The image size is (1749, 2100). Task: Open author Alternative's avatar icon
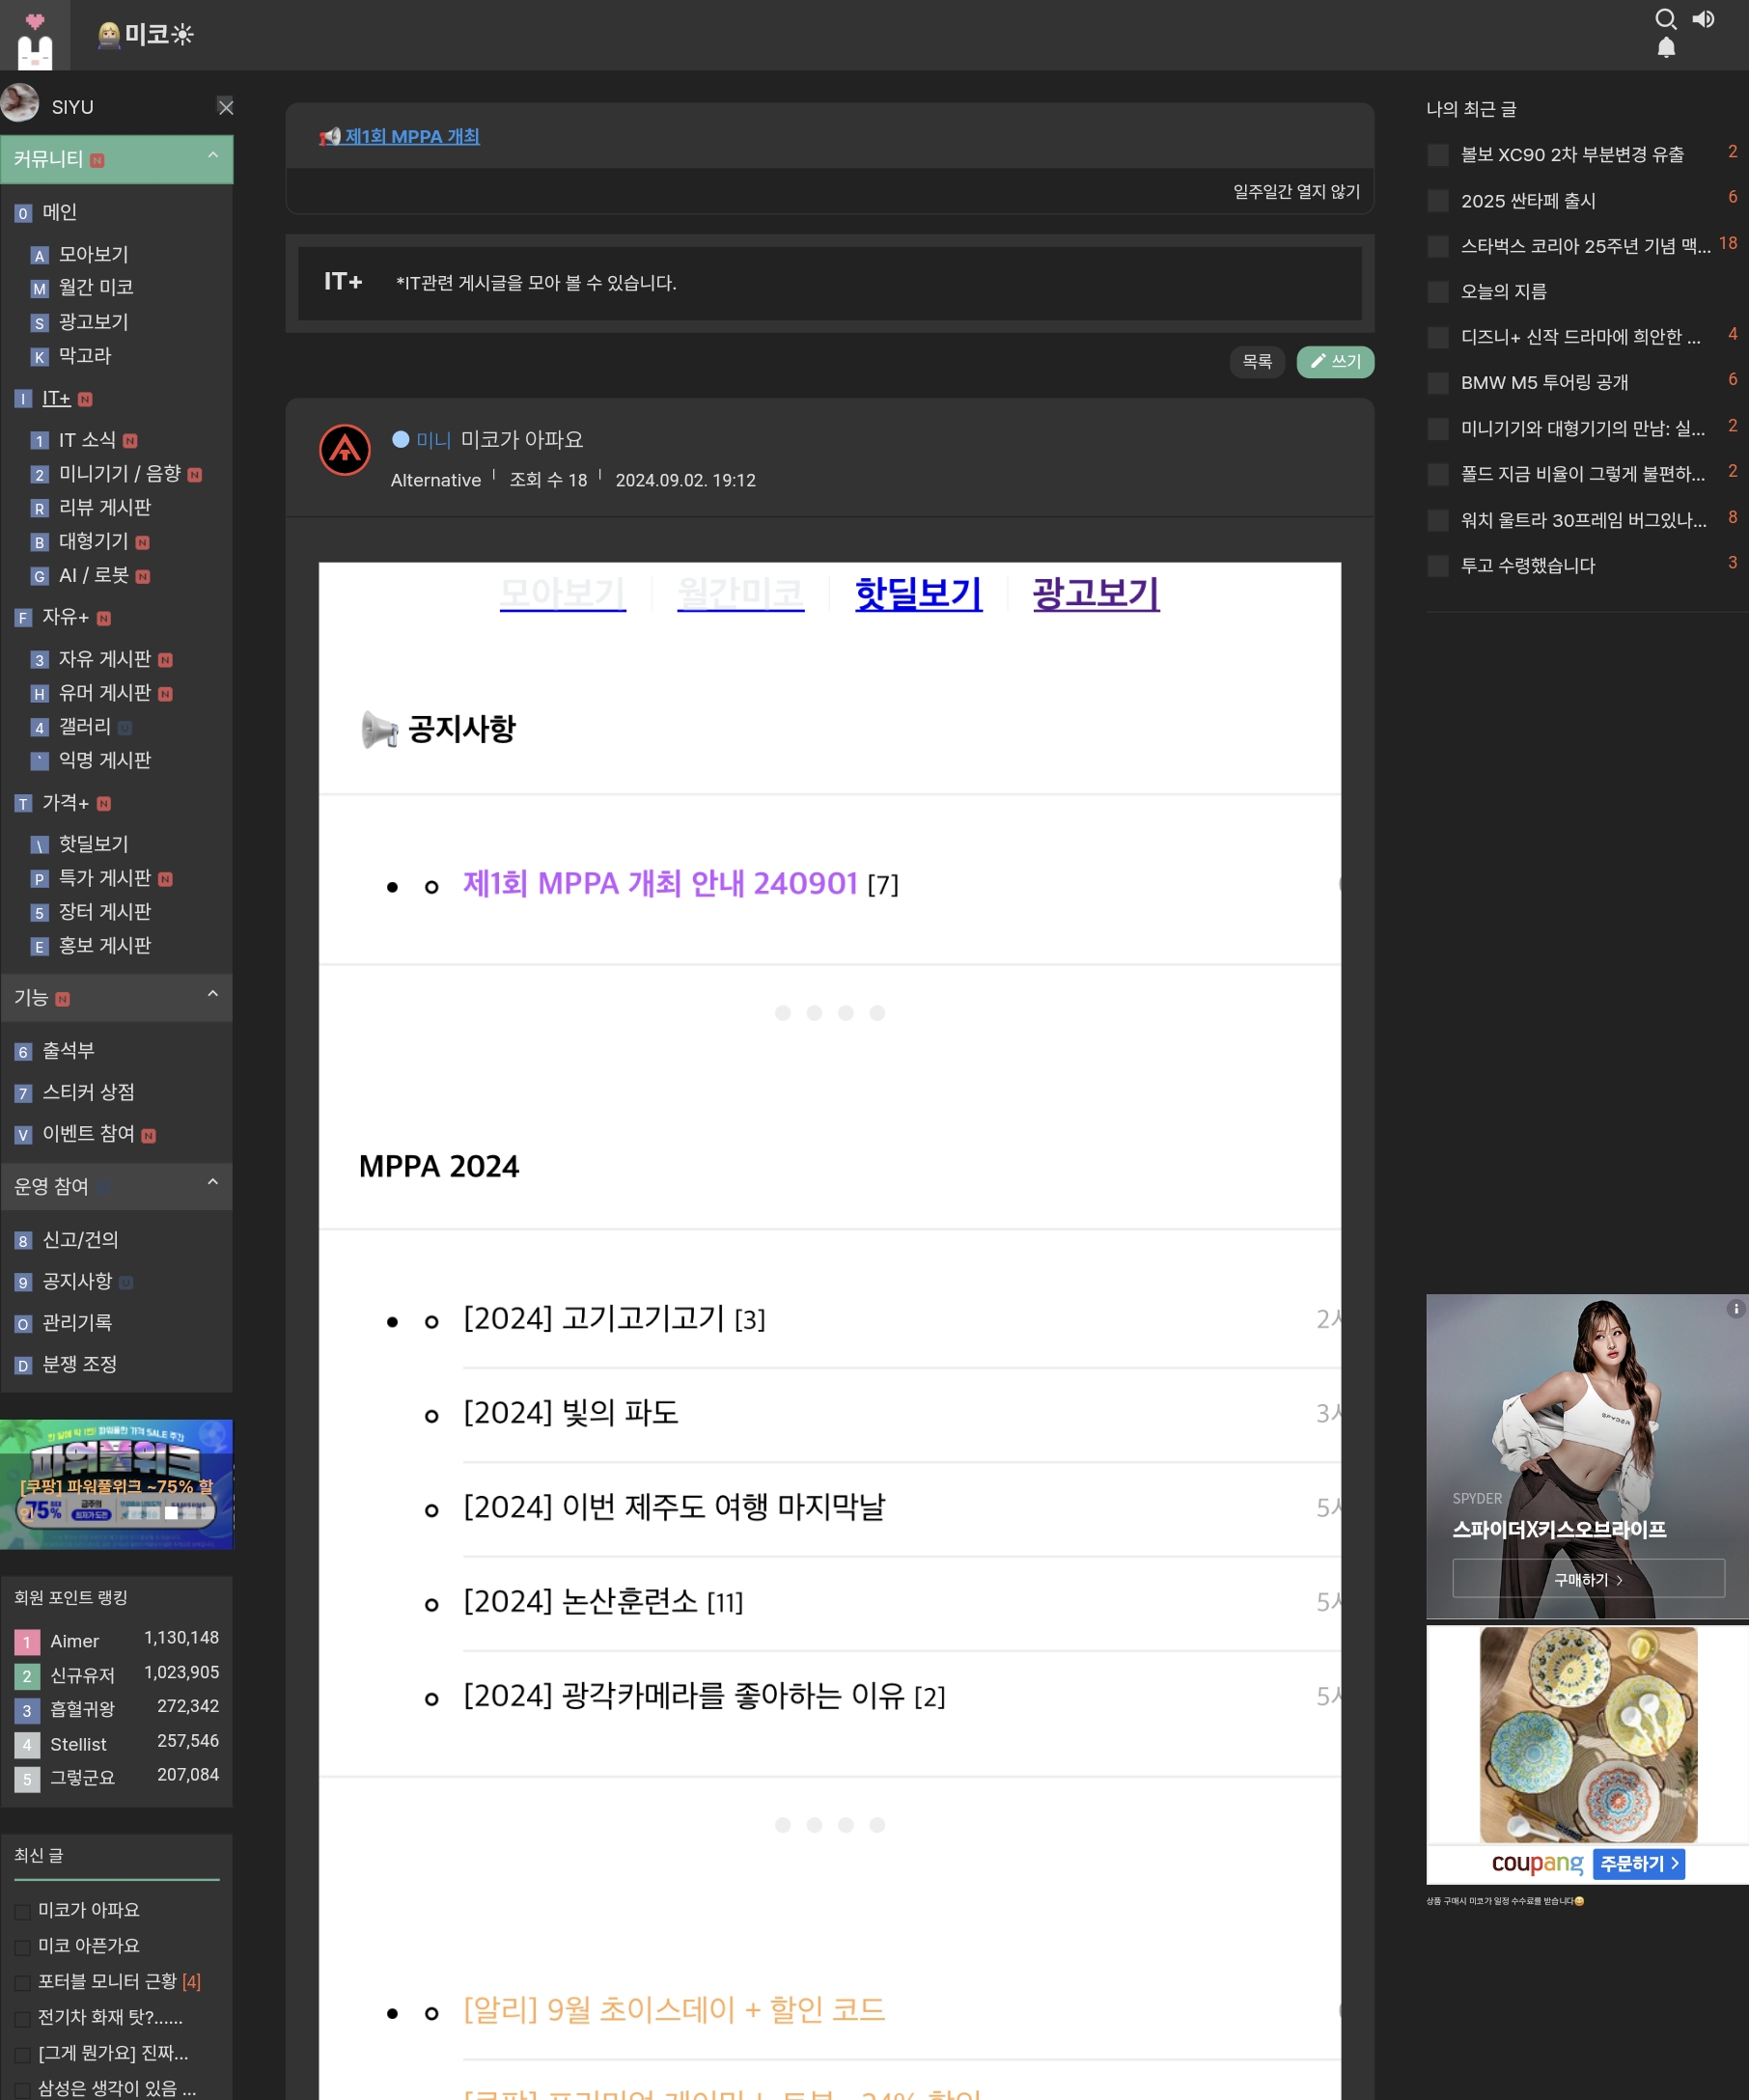click(345, 450)
